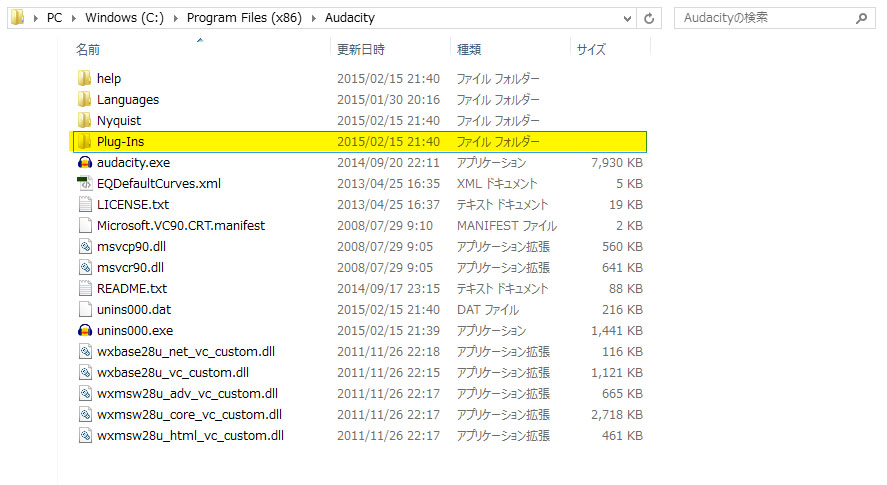Click the msvcp90.dll file icon
Viewport: 887px width, 485px height.
(x=85, y=246)
